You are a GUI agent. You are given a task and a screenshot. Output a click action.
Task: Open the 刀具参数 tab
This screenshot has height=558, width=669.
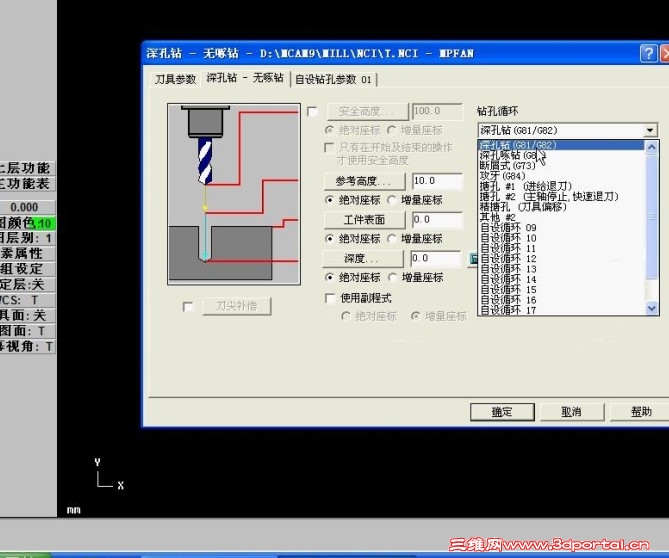[175, 79]
